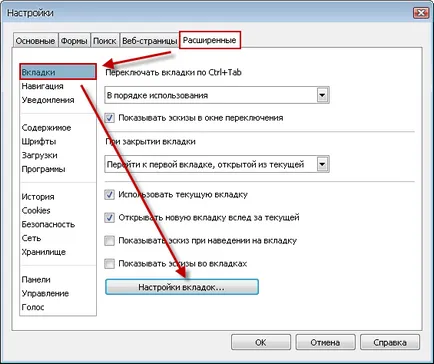Choose the Сеть entry
This screenshot has width=434, height=364.
point(31,238)
